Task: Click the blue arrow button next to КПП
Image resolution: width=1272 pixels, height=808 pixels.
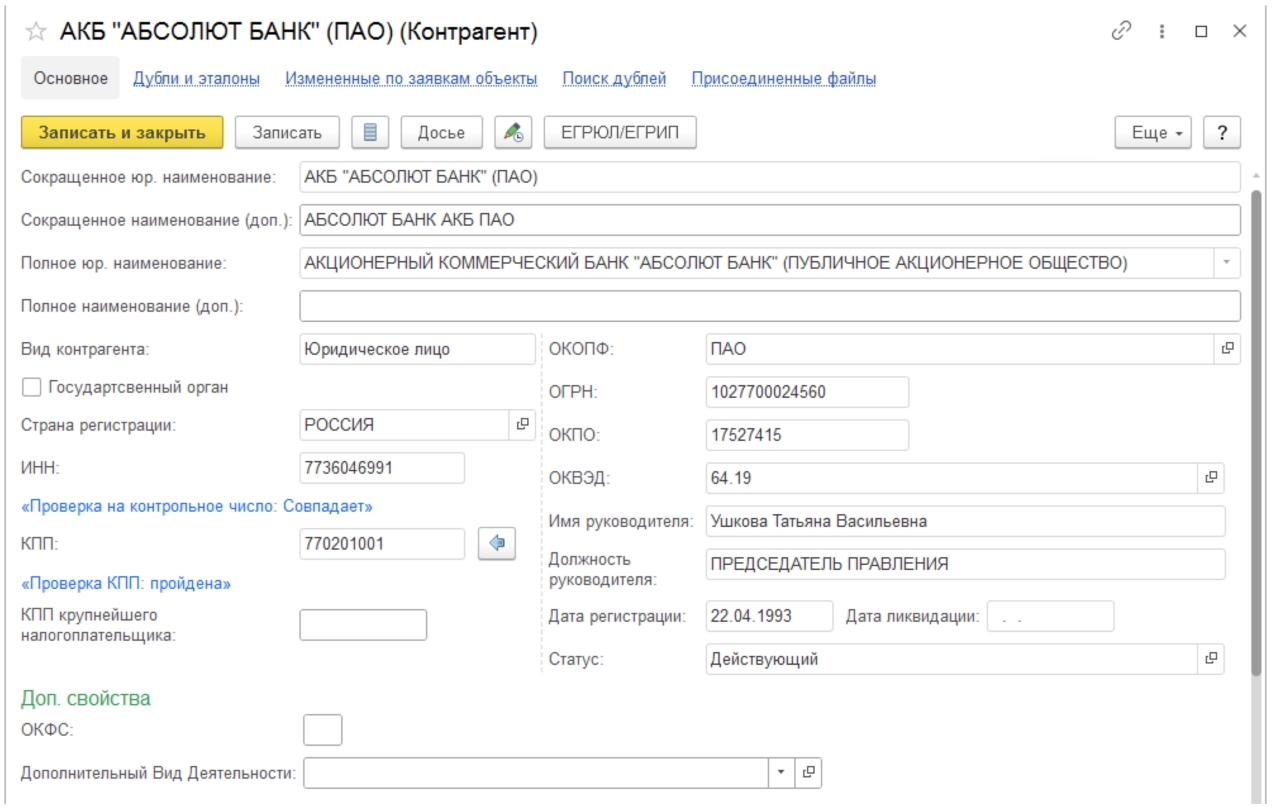Action: tap(496, 544)
